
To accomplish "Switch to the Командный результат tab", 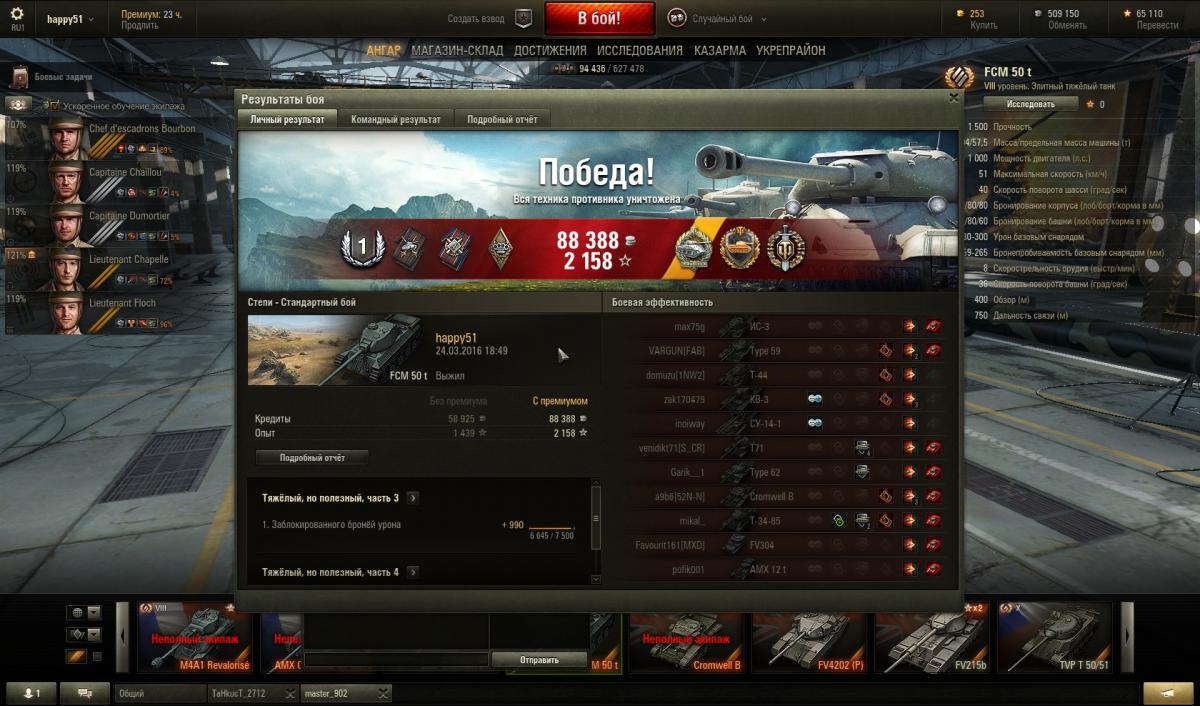I will [x=396, y=119].
